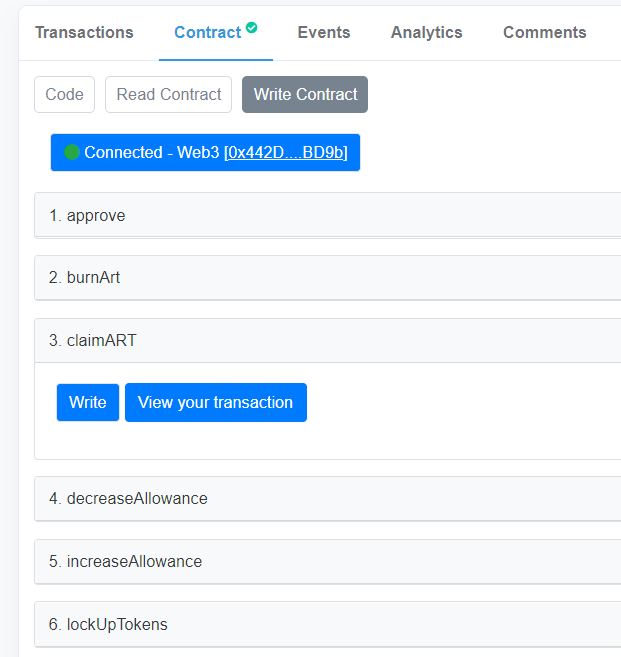Expand the 4. decreaseAllowance function
The height and width of the screenshot is (657, 621).
pos(328,499)
